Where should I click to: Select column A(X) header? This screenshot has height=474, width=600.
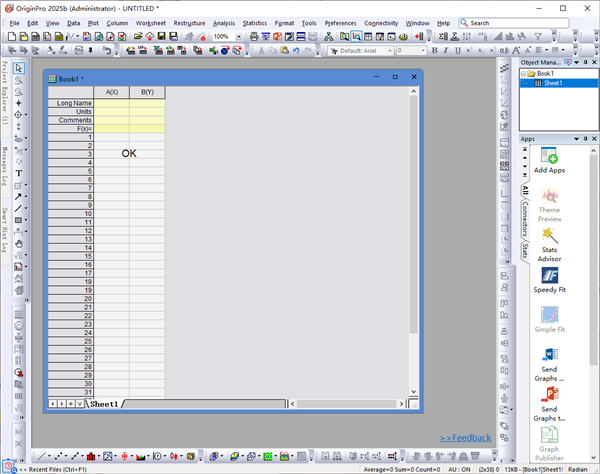pyautogui.click(x=112, y=92)
